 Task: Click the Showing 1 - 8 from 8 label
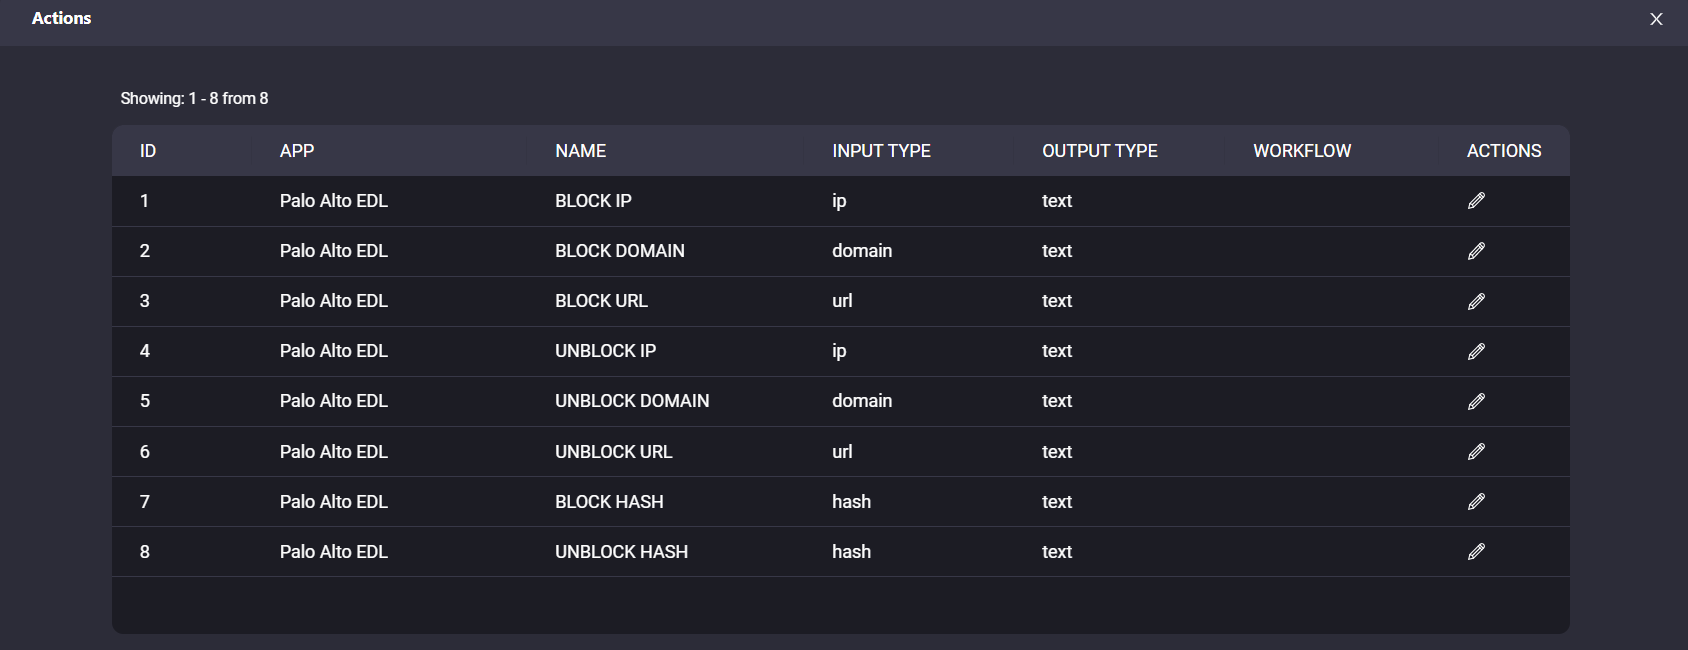(194, 98)
